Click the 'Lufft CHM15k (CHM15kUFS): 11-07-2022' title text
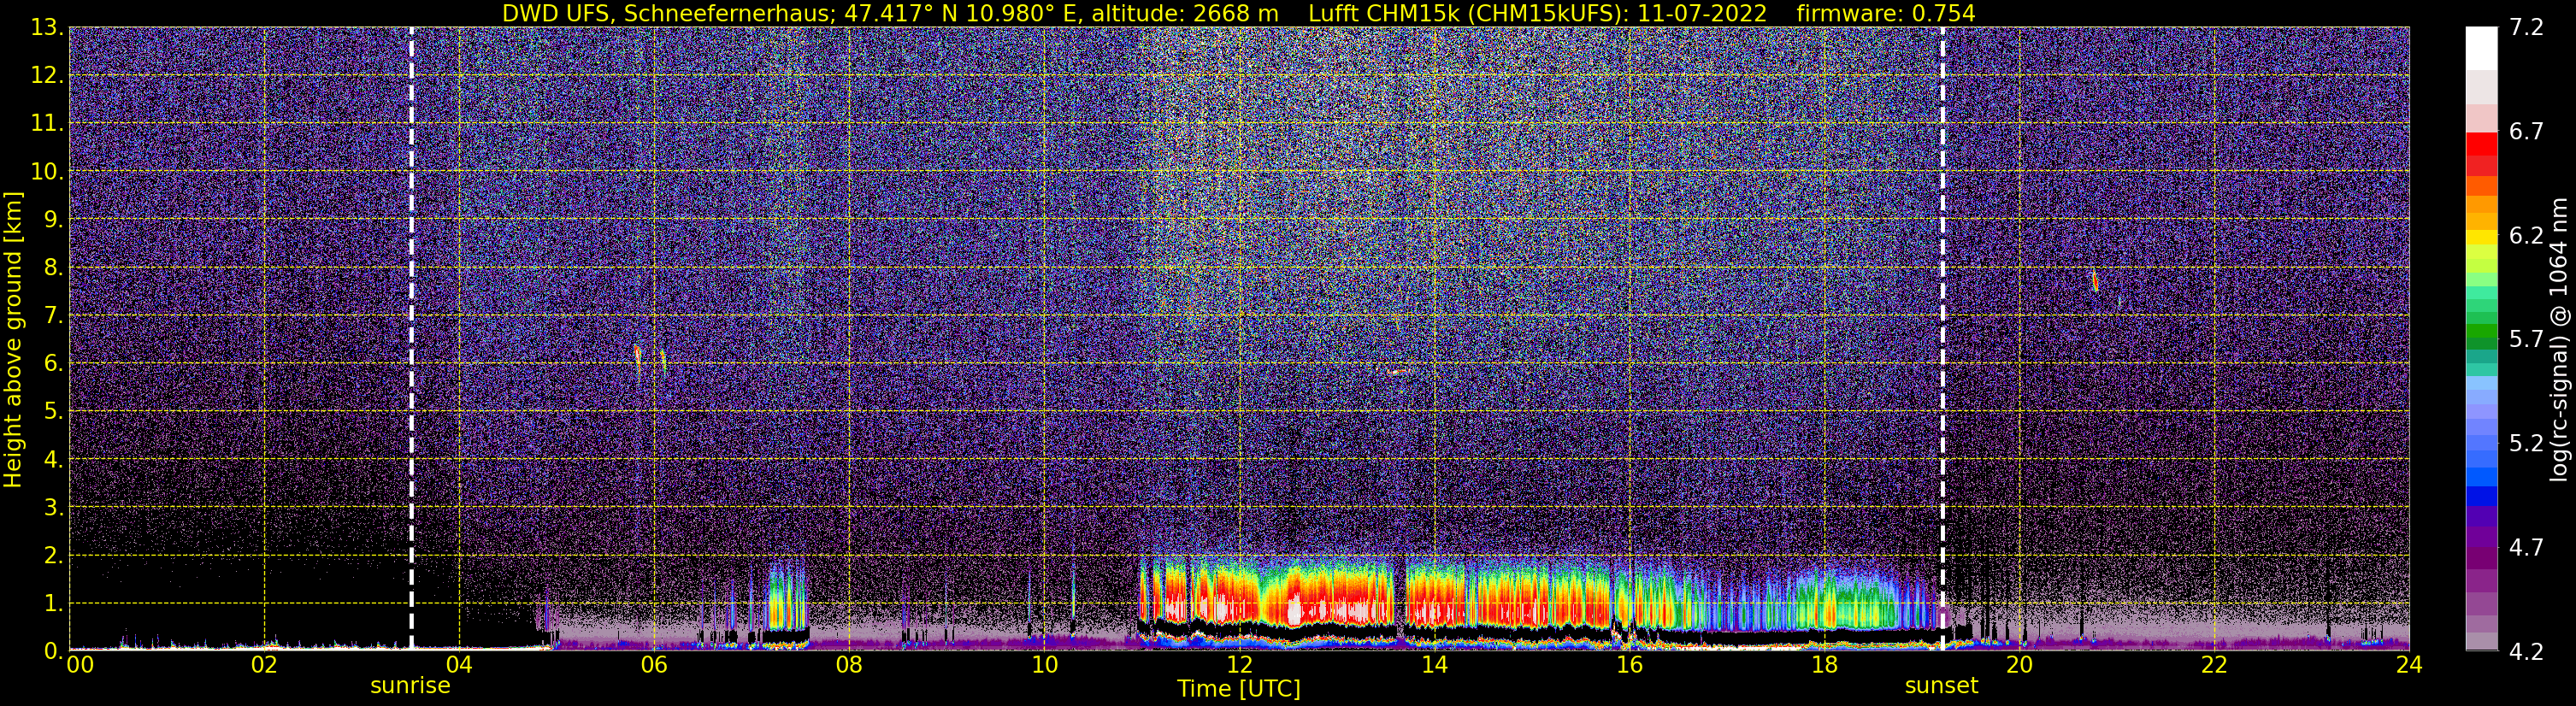This screenshot has height=706, width=2576. point(1537,13)
